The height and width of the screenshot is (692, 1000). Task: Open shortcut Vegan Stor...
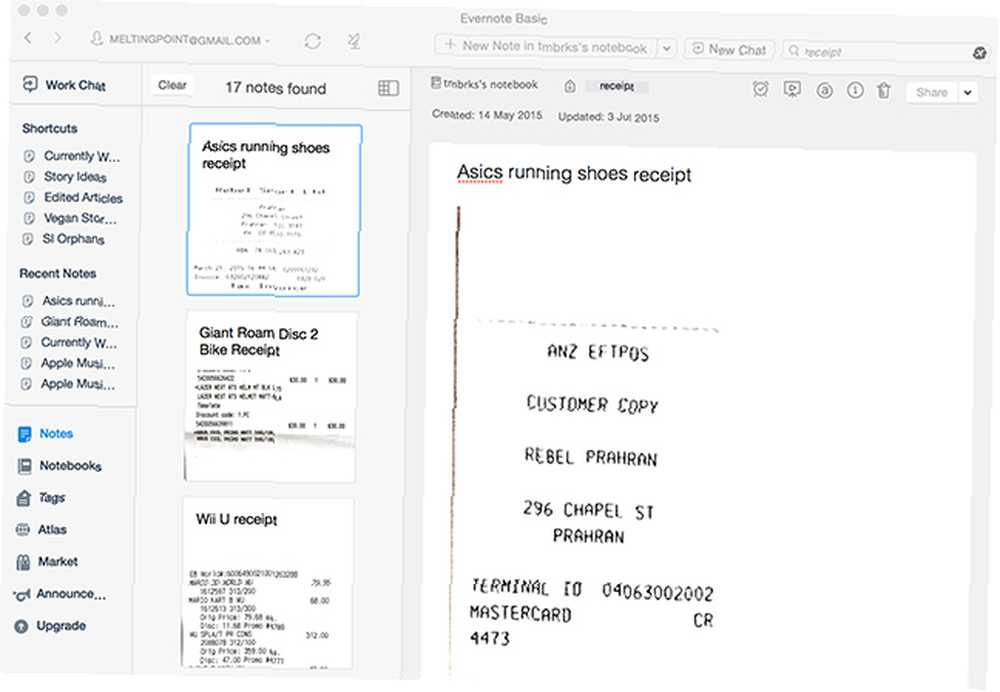(70, 218)
